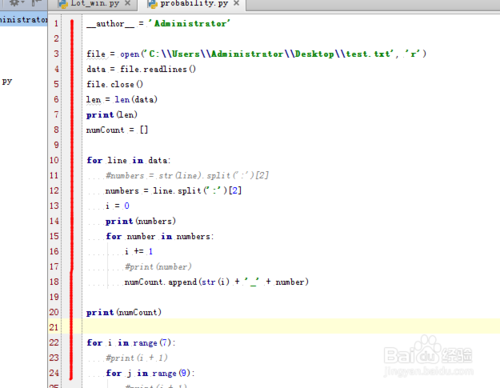This screenshot has height=388, width=500.
Task: Place cursor on the highlighted empty line 21
Action: (x=291, y=327)
